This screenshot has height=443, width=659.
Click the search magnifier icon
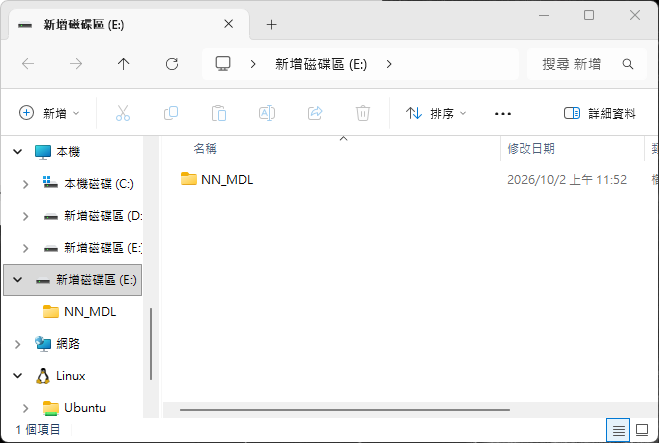point(627,64)
